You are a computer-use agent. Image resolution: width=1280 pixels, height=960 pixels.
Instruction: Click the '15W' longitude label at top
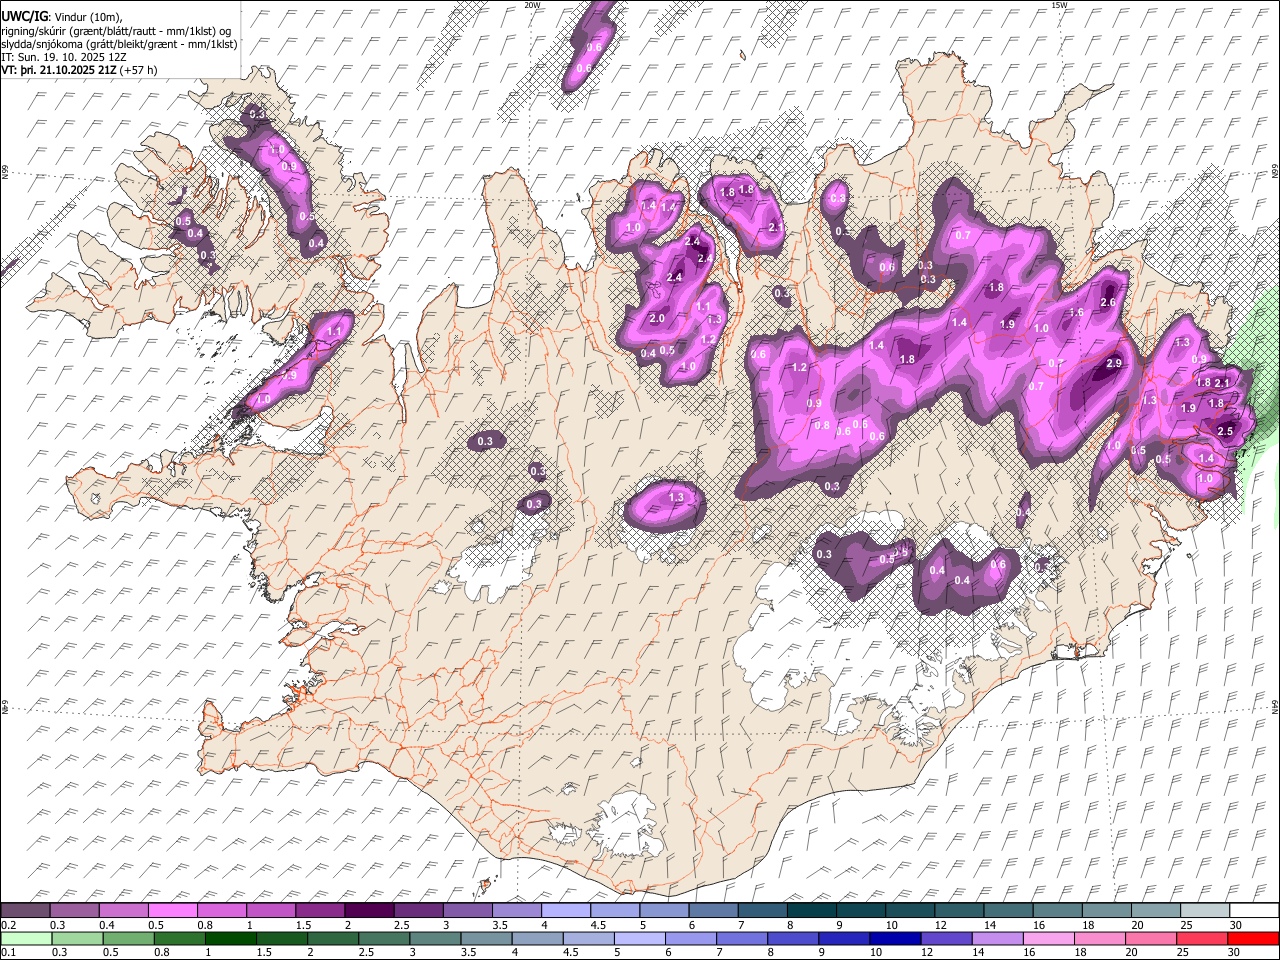(x=1059, y=5)
